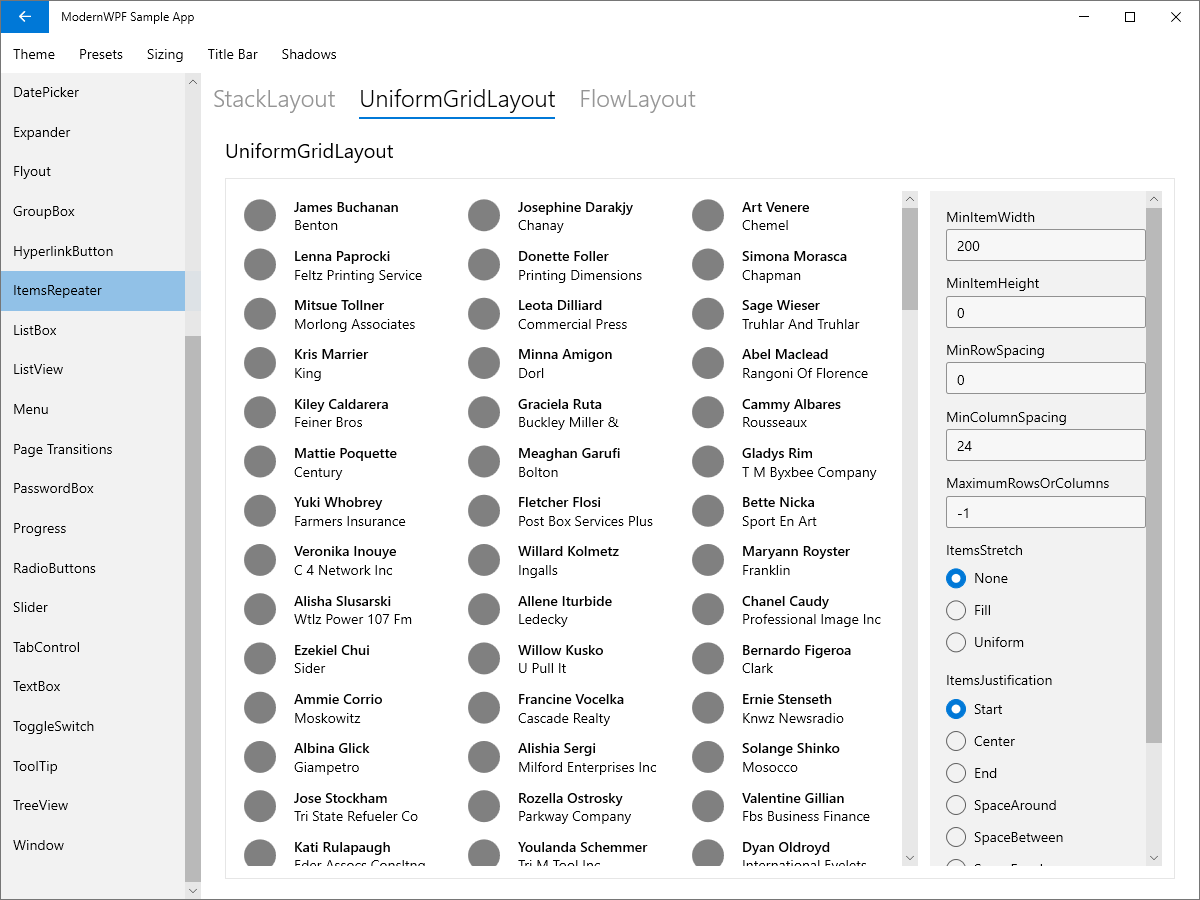This screenshot has width=1200, height=900.
Task: Click avatar circle beside Meaghan Garufi
Action: 484,461
